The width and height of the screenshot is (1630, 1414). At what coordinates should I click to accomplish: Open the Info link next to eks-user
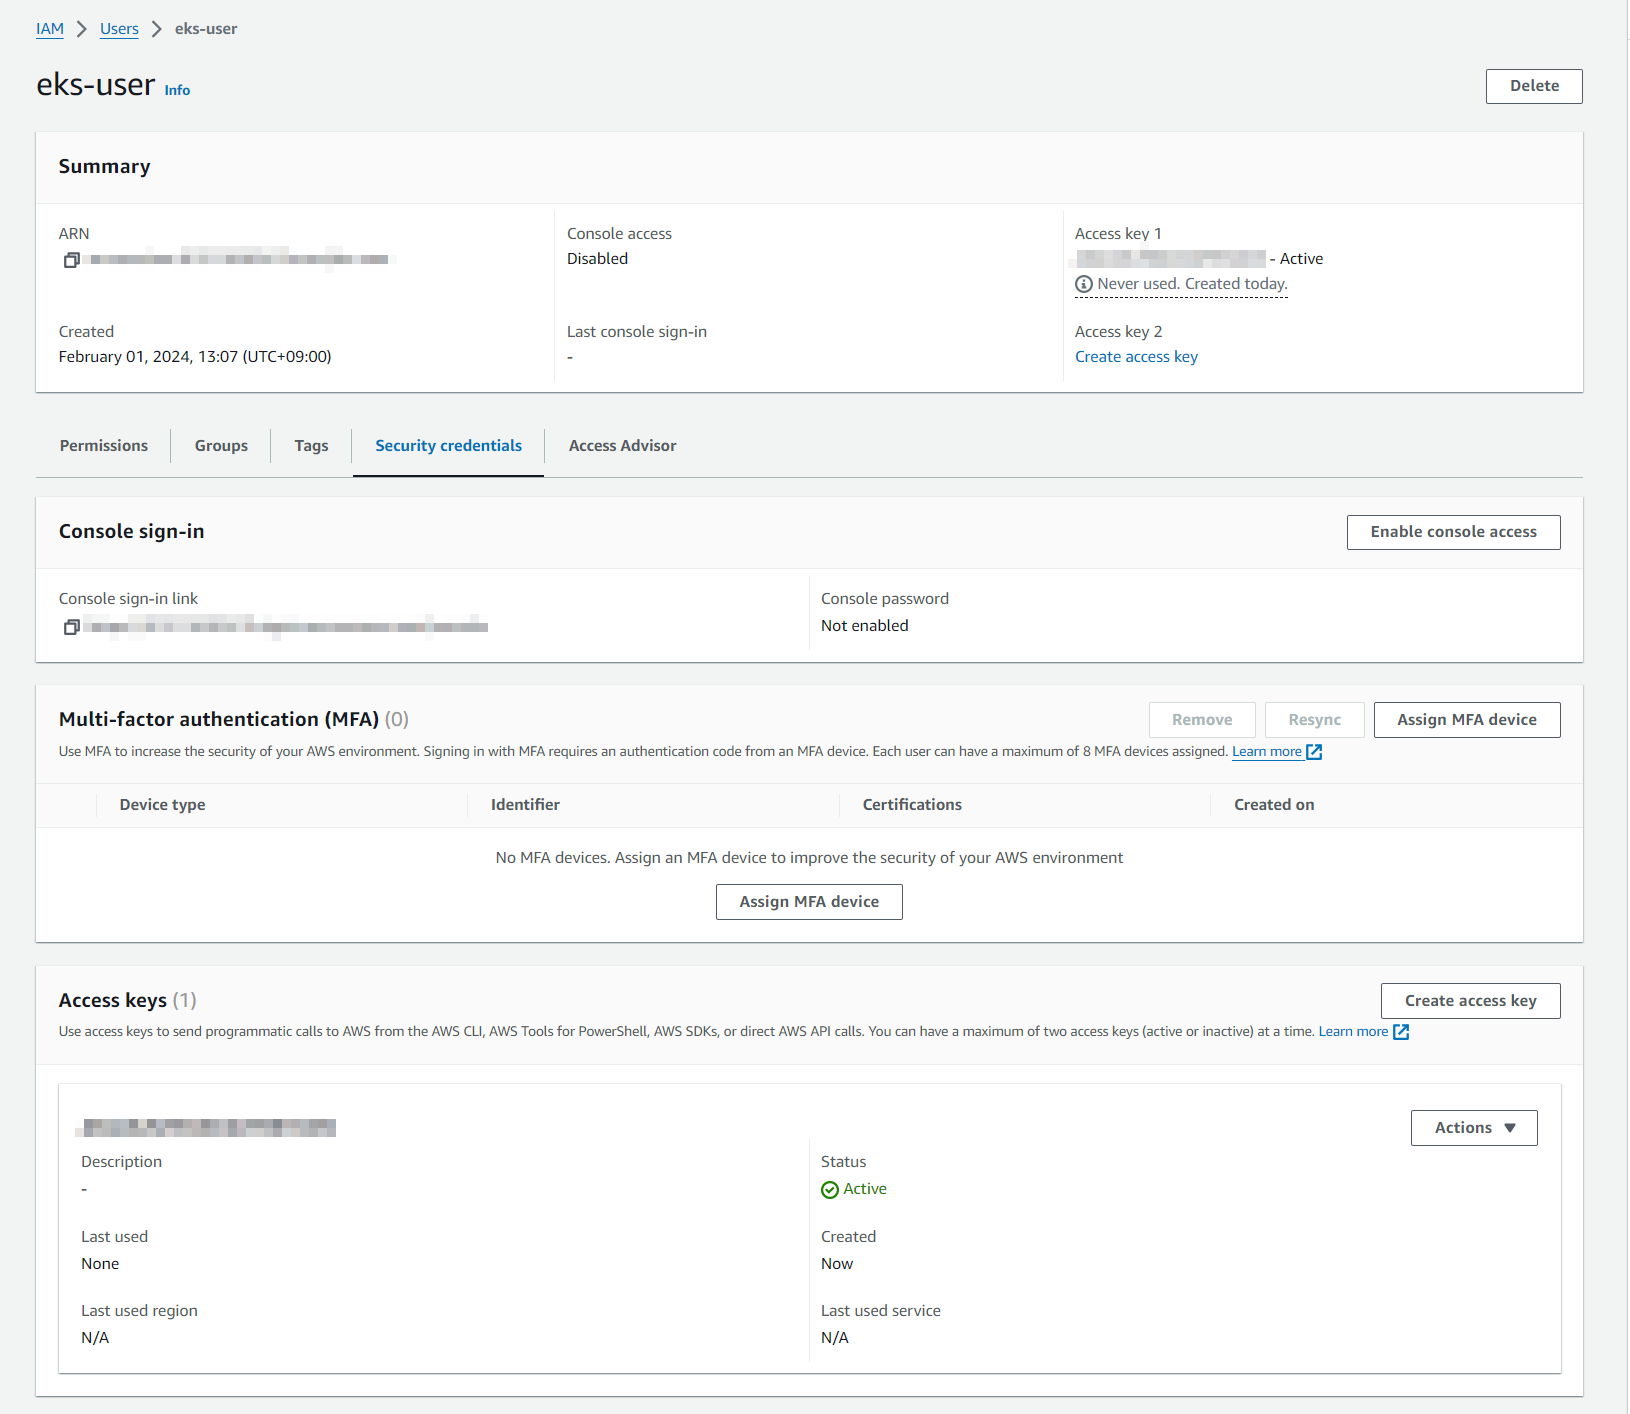click(x=177, y=91)
